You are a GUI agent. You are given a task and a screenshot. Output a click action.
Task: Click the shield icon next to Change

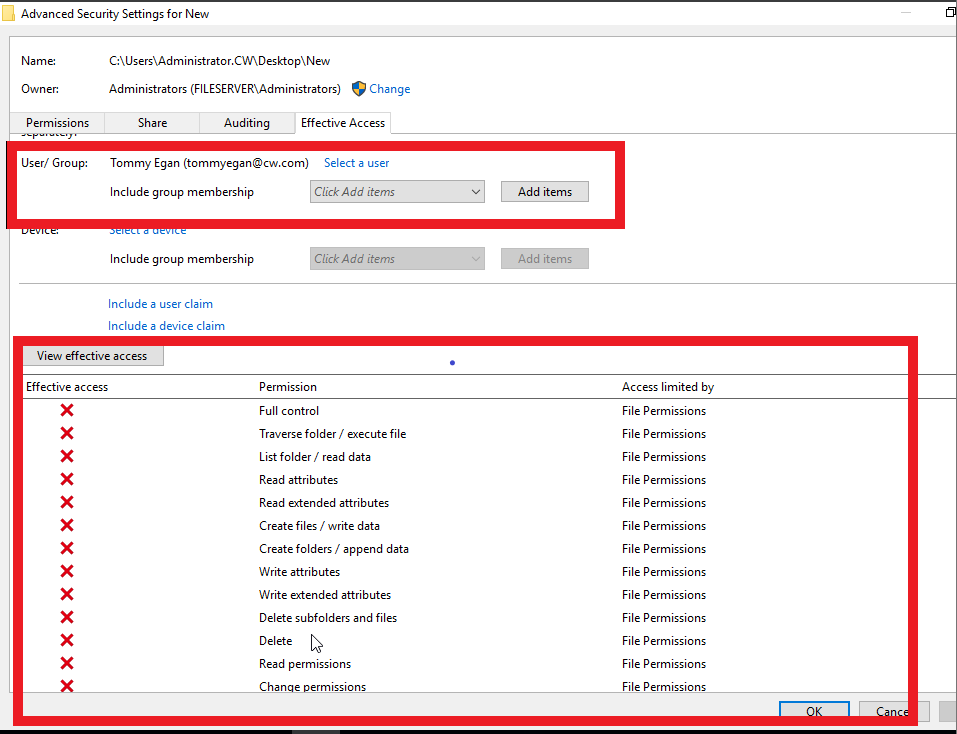(359, 89)
